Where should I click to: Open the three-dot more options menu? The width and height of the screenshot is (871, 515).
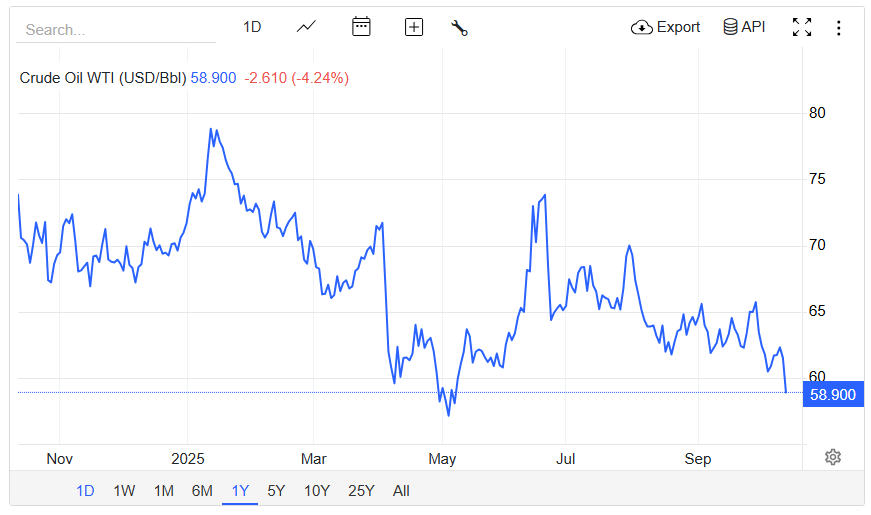coord(839,27)
